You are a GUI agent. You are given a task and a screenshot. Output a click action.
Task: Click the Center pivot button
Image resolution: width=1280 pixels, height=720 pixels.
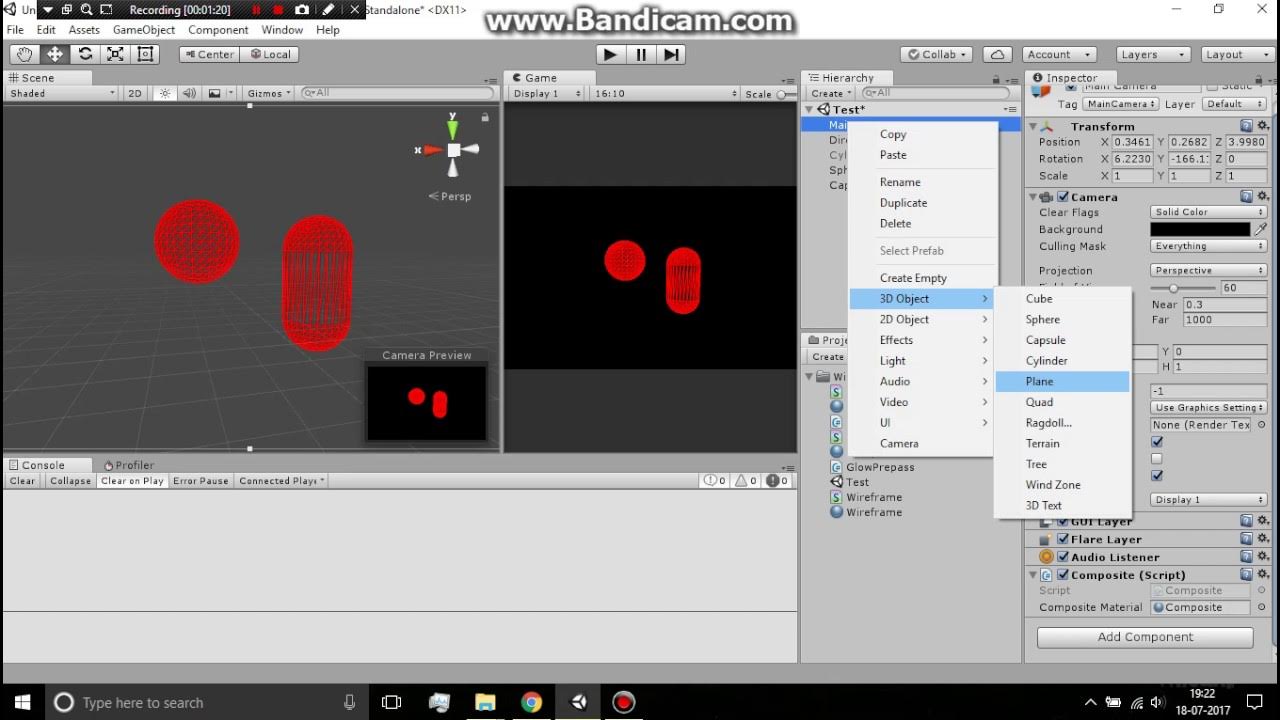[209, 54]
